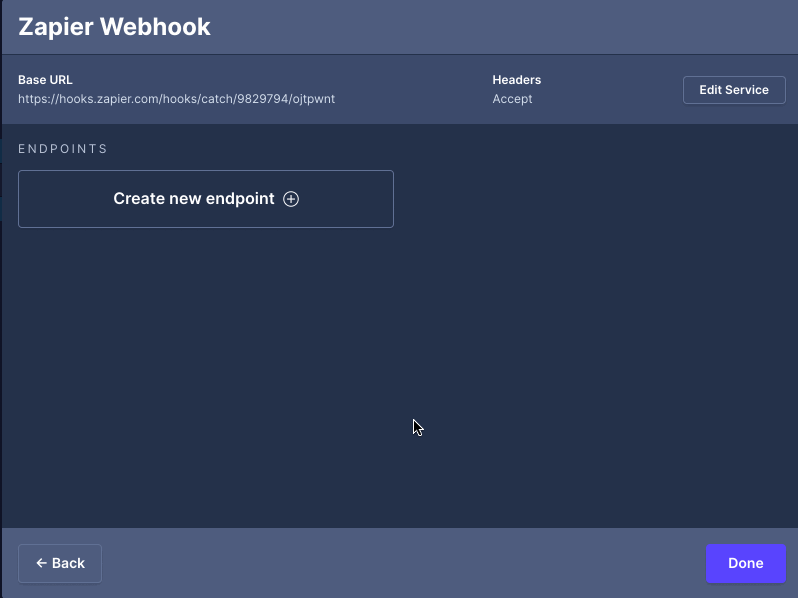Click the plus circle icon for new endpoint

(x=291, y=199)
